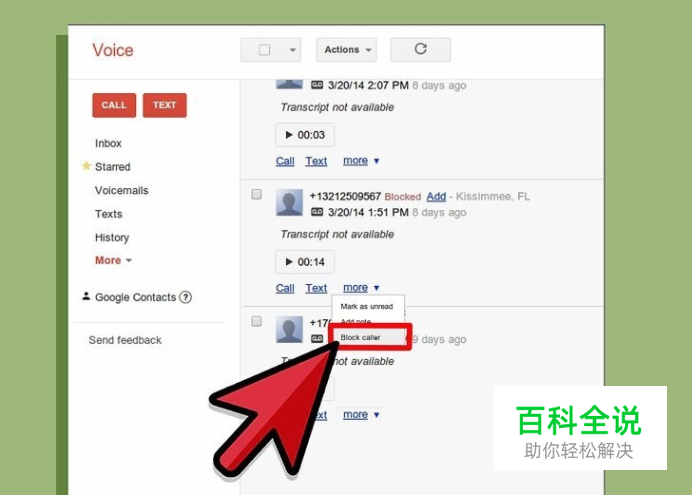
Task: Open Google Contacts link
Action: click(x=135, y=297)
